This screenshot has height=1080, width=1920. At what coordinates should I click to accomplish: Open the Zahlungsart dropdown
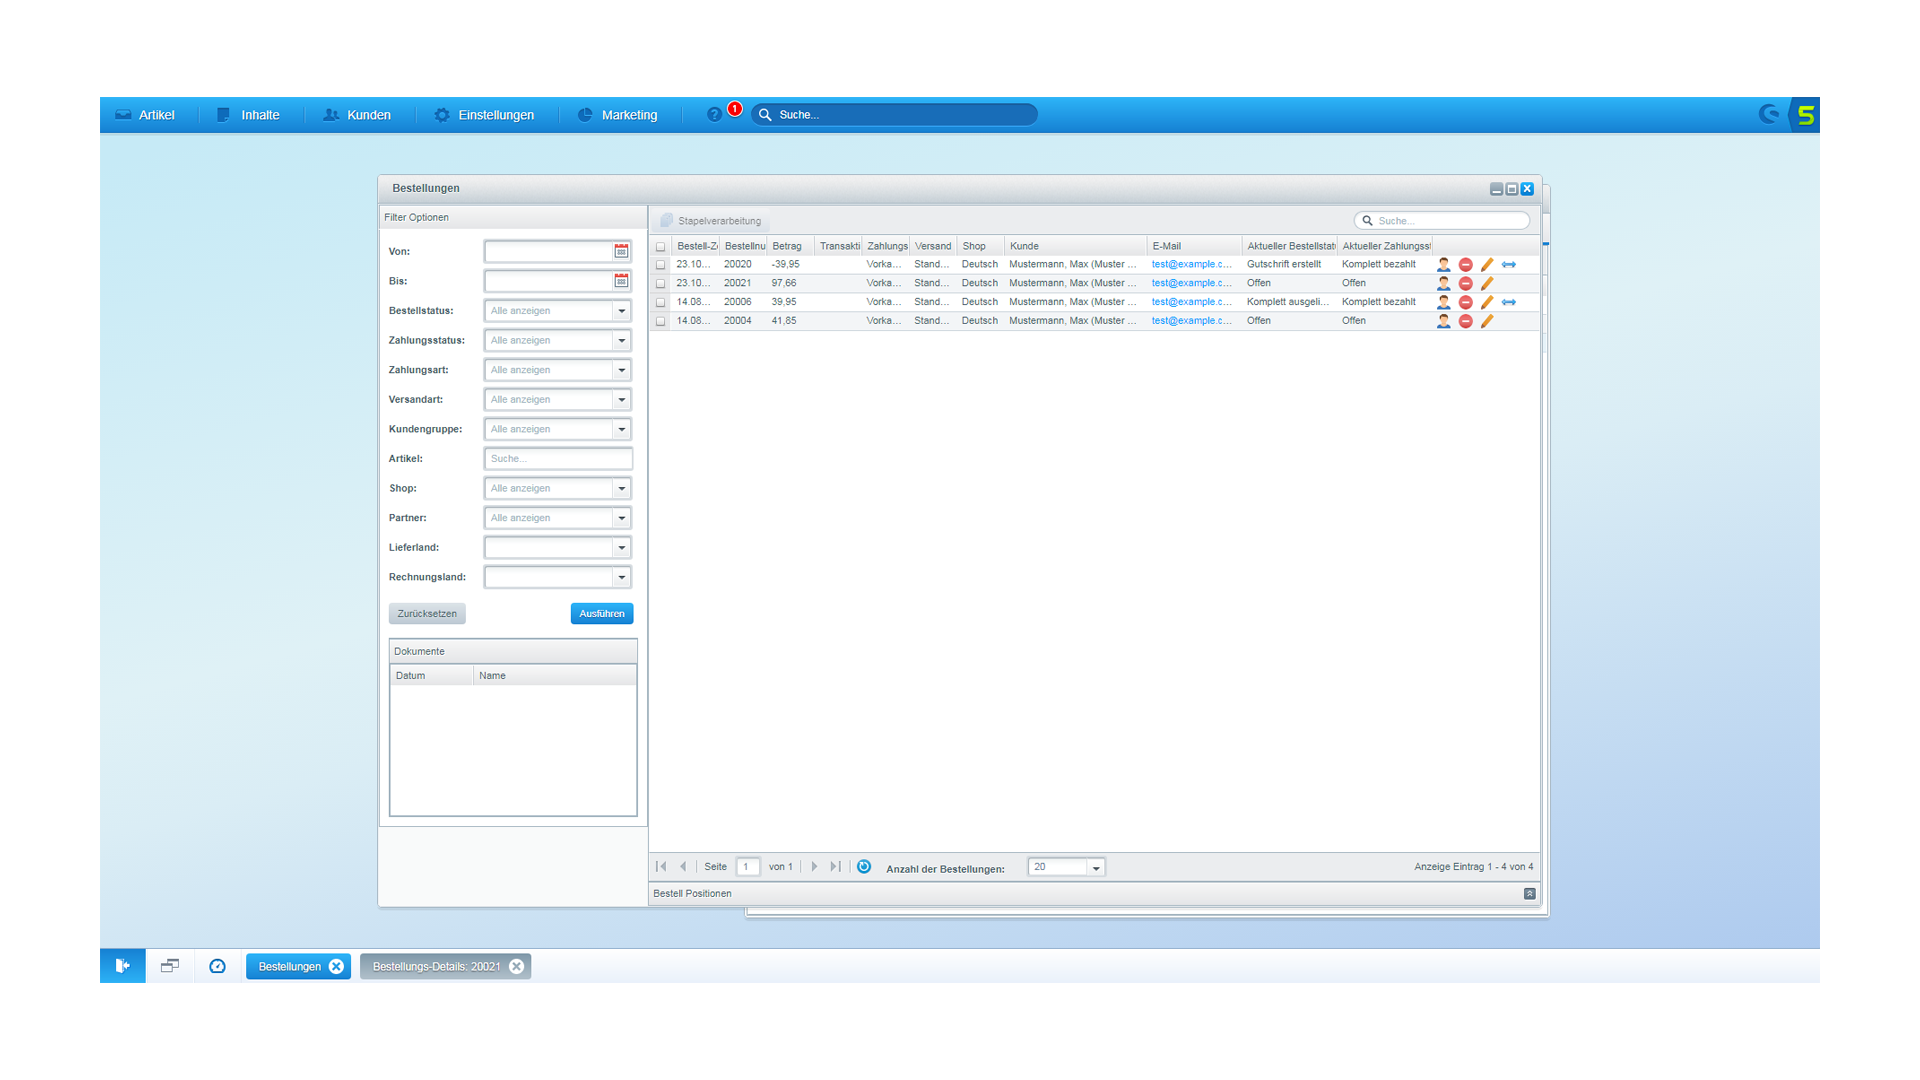click(x=621, y=370)
